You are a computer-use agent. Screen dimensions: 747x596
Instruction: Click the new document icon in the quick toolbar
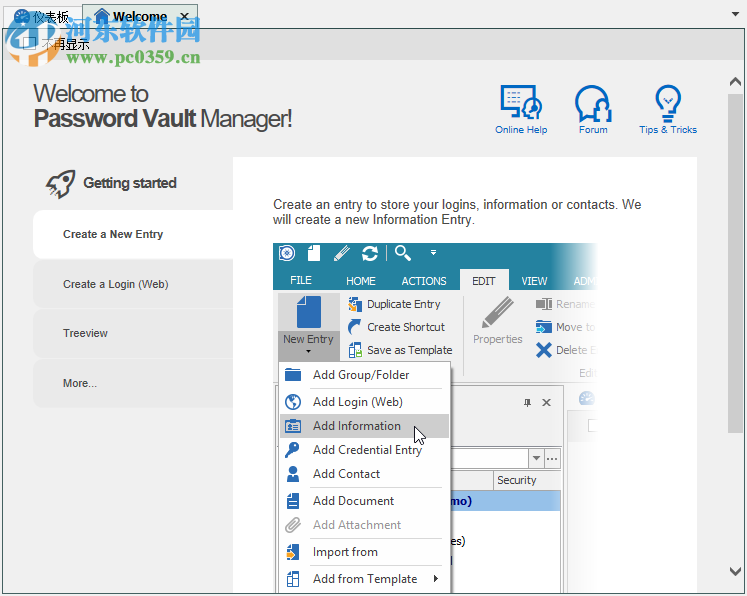[314, 253]
